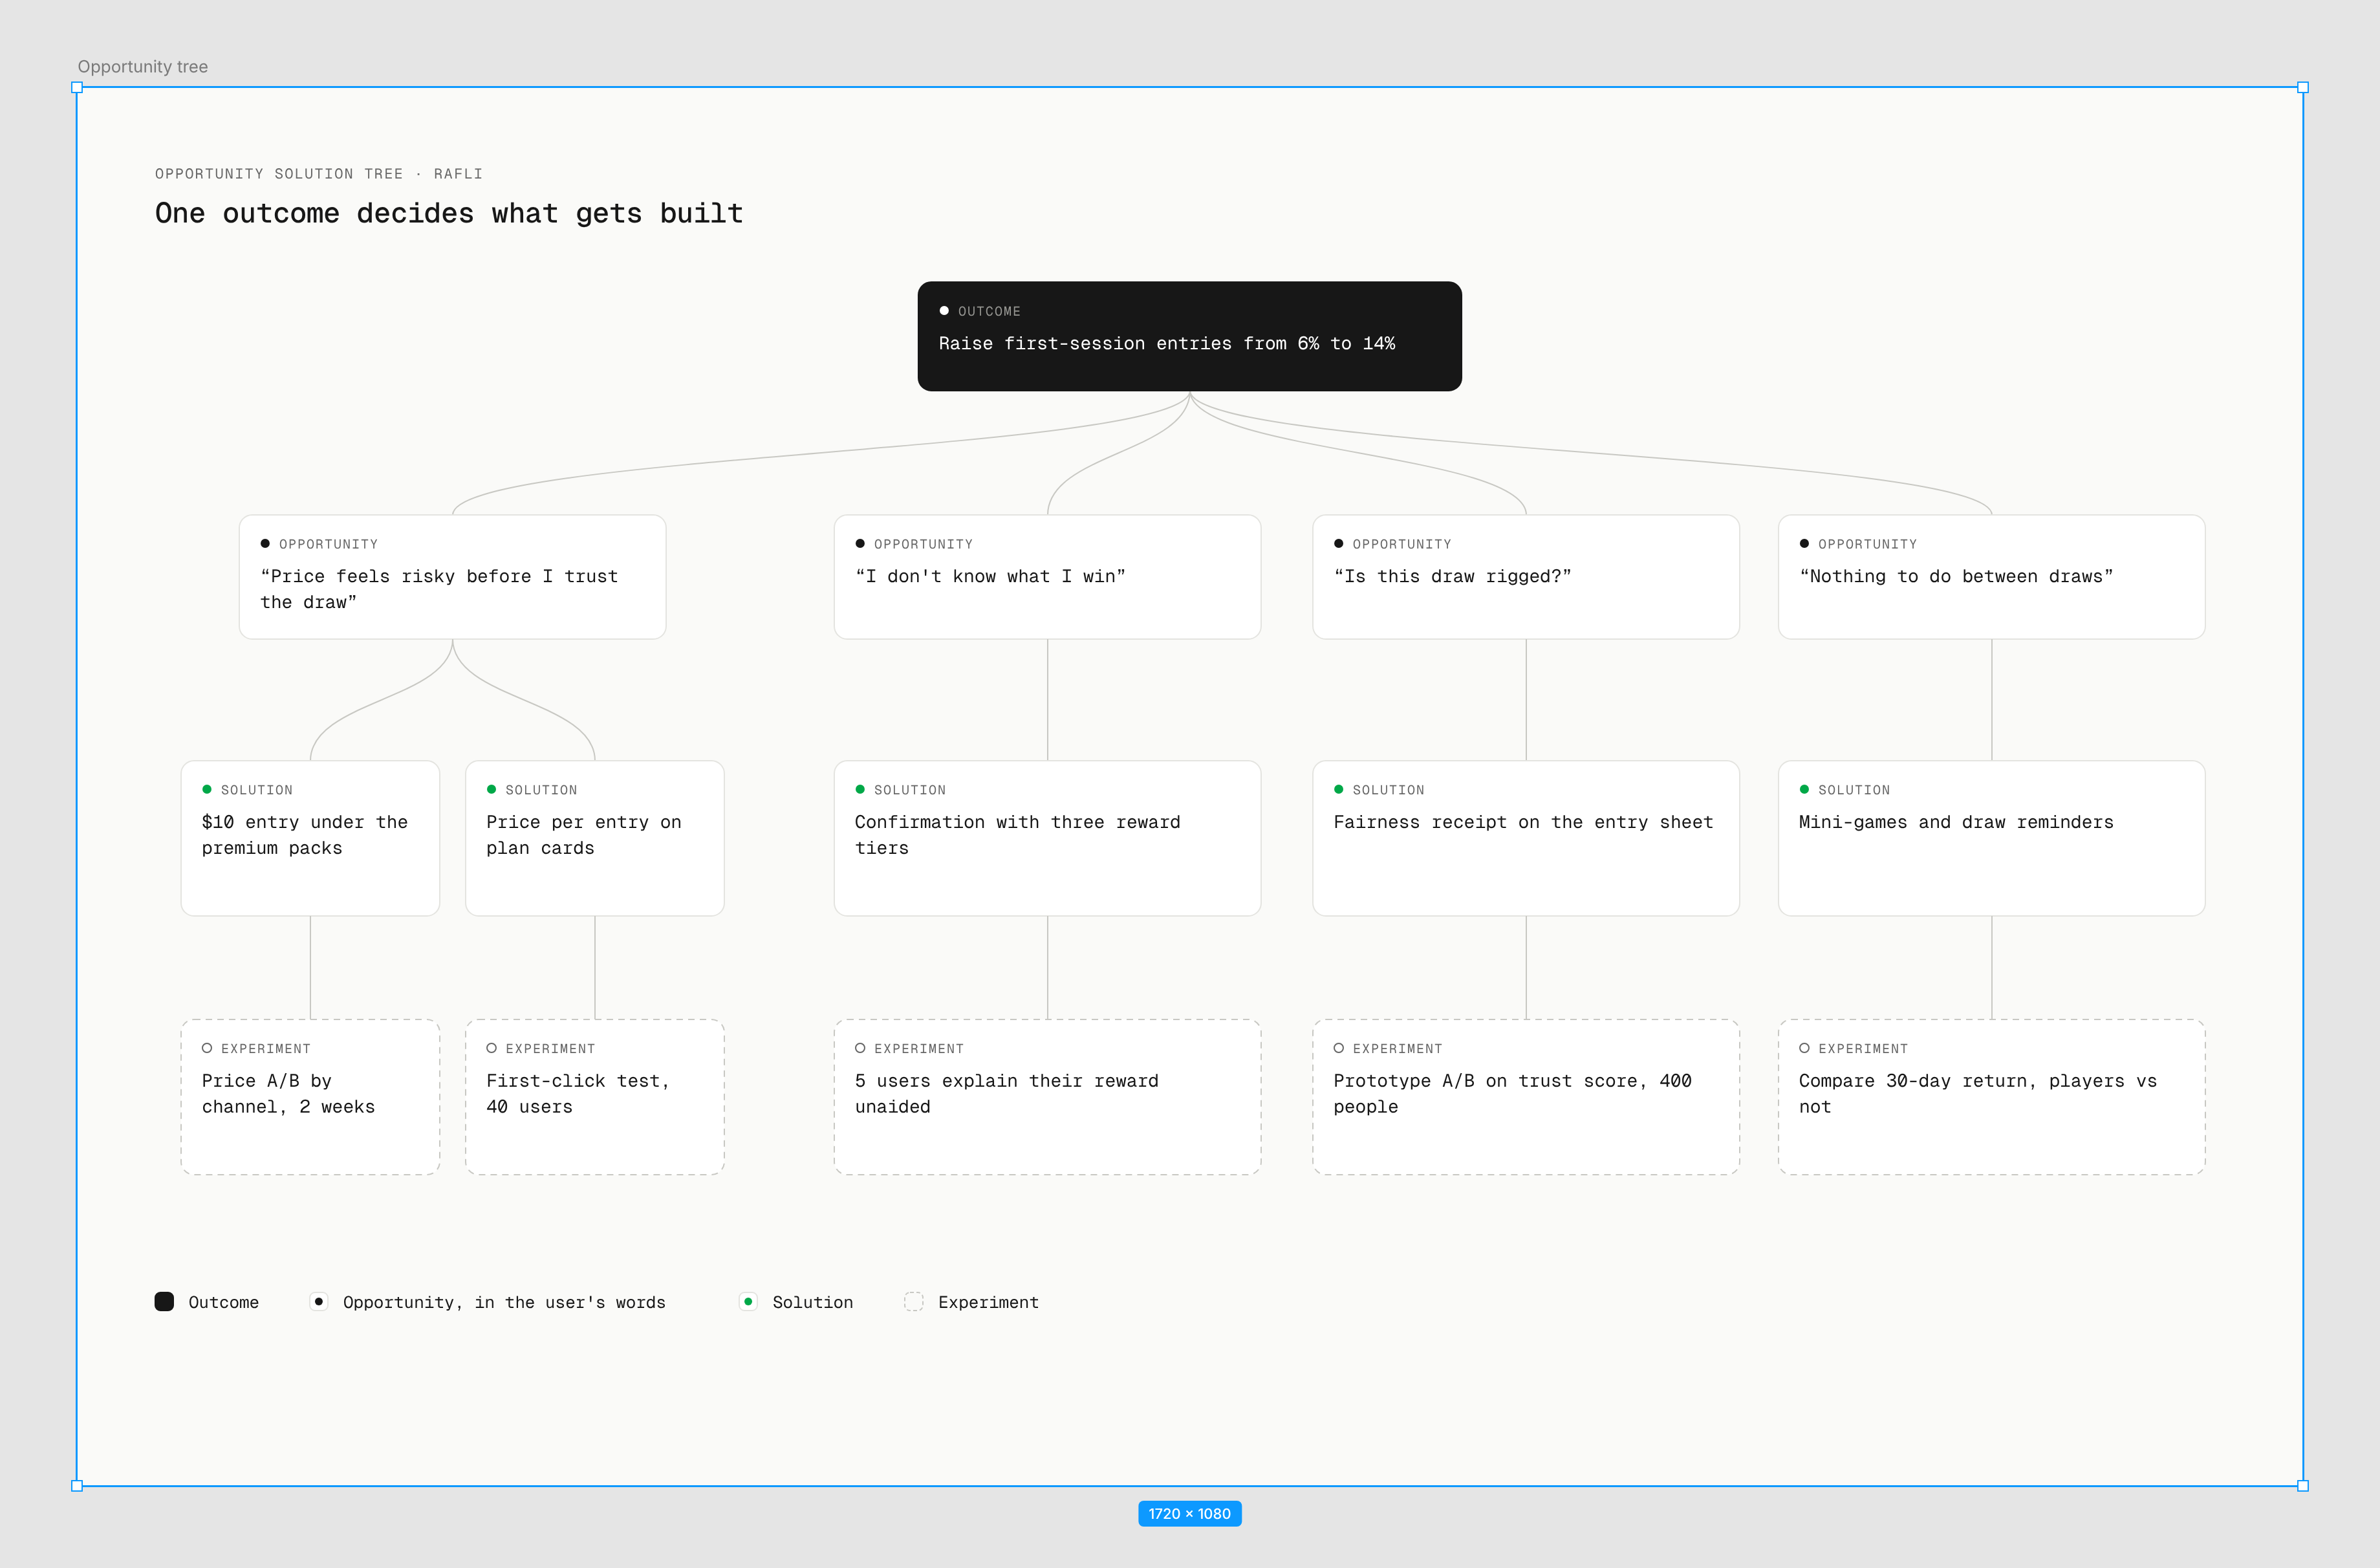Screen dimensions: 2380x1568
Task: Click the 'Outcome' legend label
Action: click(224, 1302)
